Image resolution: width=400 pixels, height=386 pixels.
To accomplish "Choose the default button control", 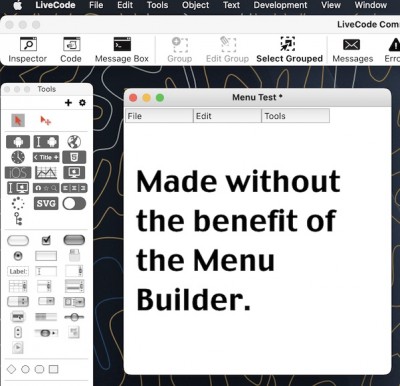I will (x=74, y=240).
